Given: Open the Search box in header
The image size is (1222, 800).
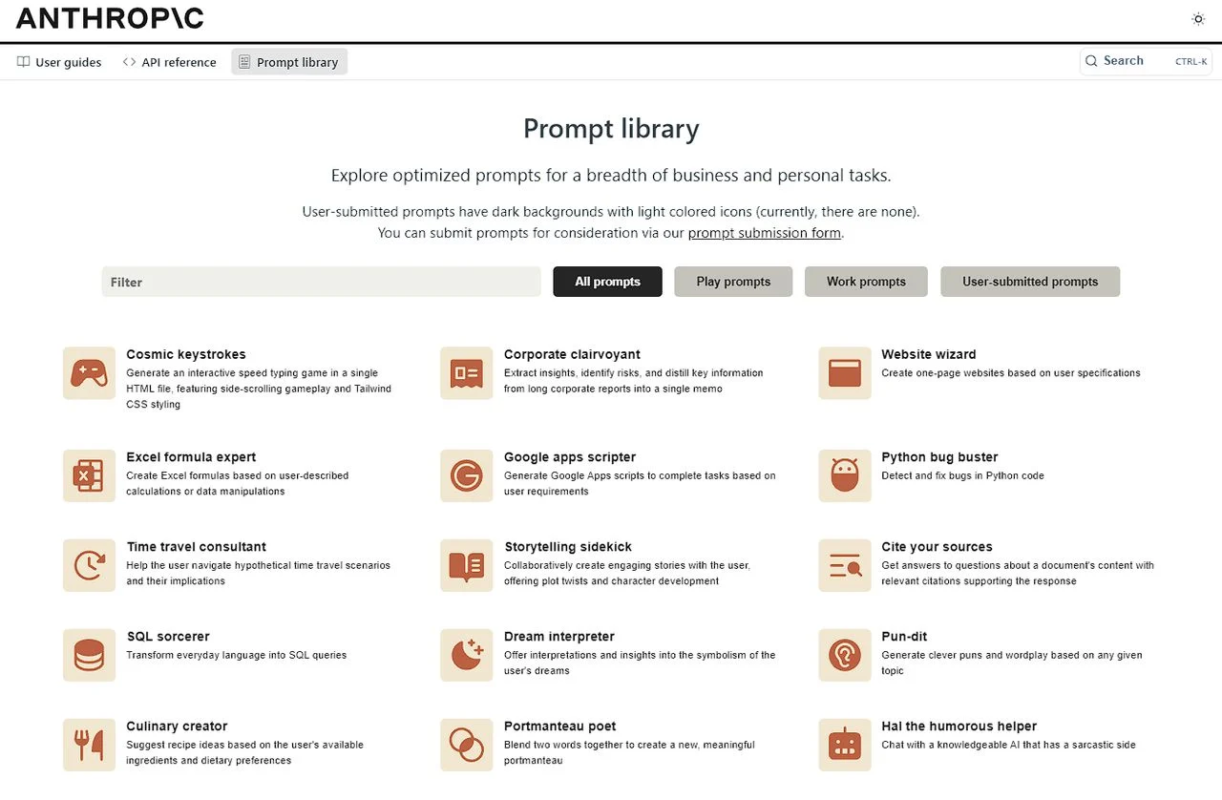Looking at the screenshot, I should click(1146, 61).
